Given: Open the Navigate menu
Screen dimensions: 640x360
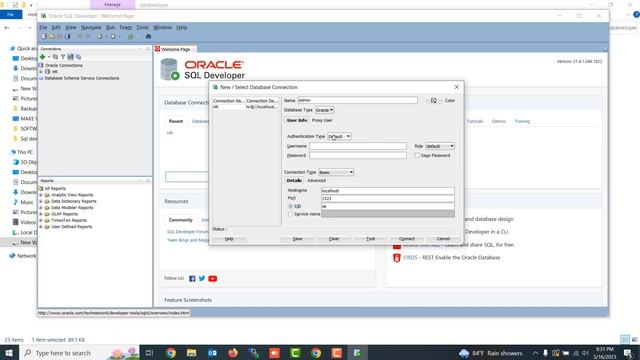Looking at the screenshot, I should (91, 27).
